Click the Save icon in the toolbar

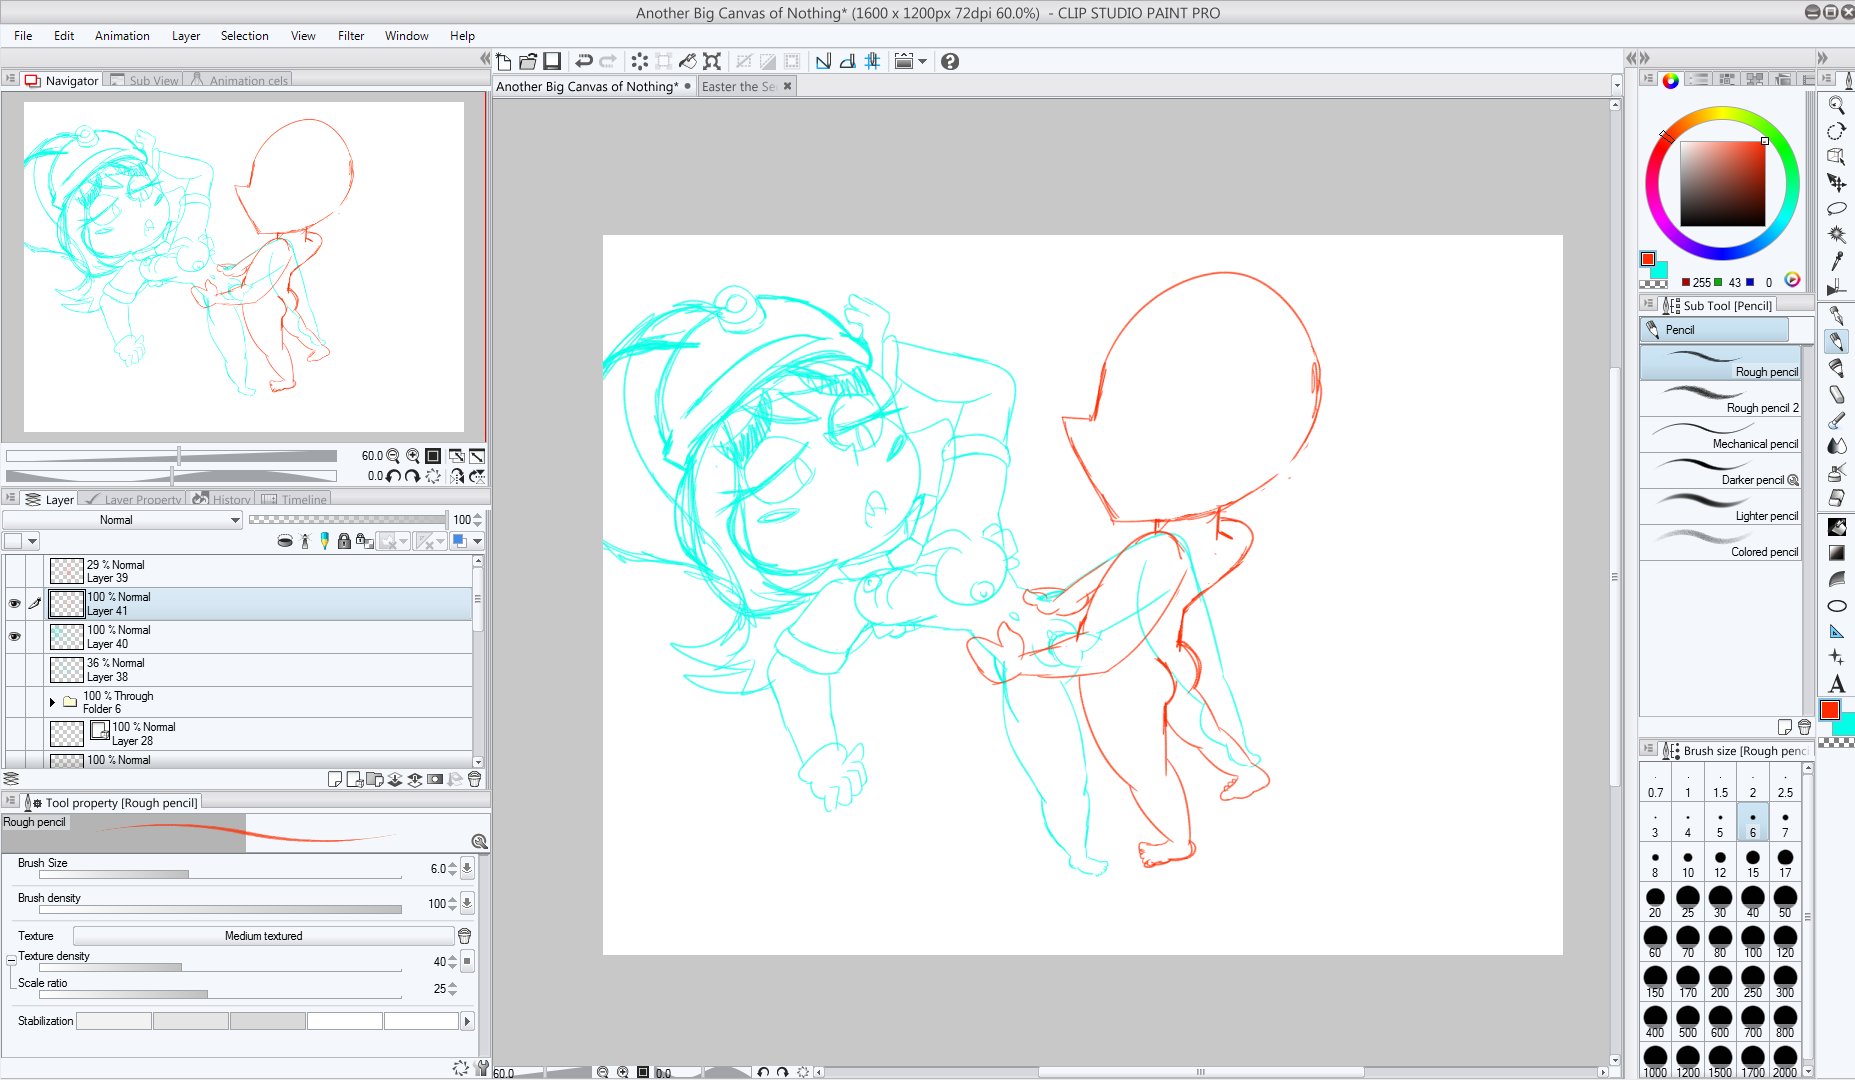552,62
